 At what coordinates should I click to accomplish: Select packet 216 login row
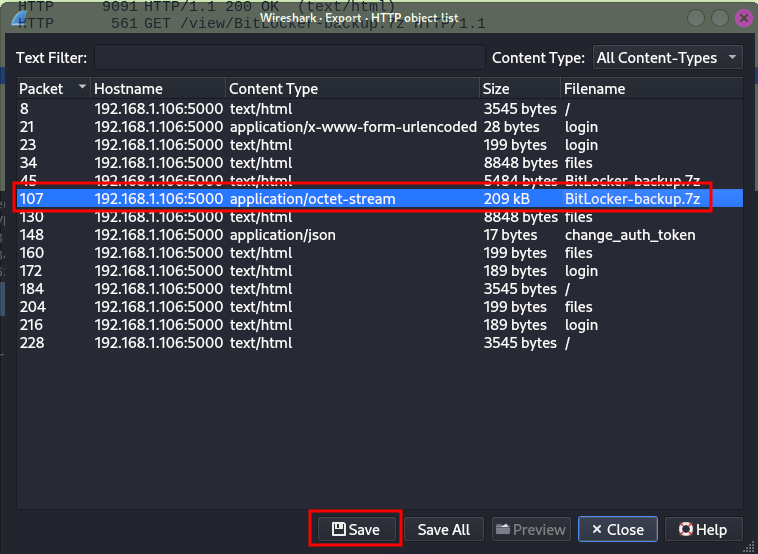[x=379, y=325]
